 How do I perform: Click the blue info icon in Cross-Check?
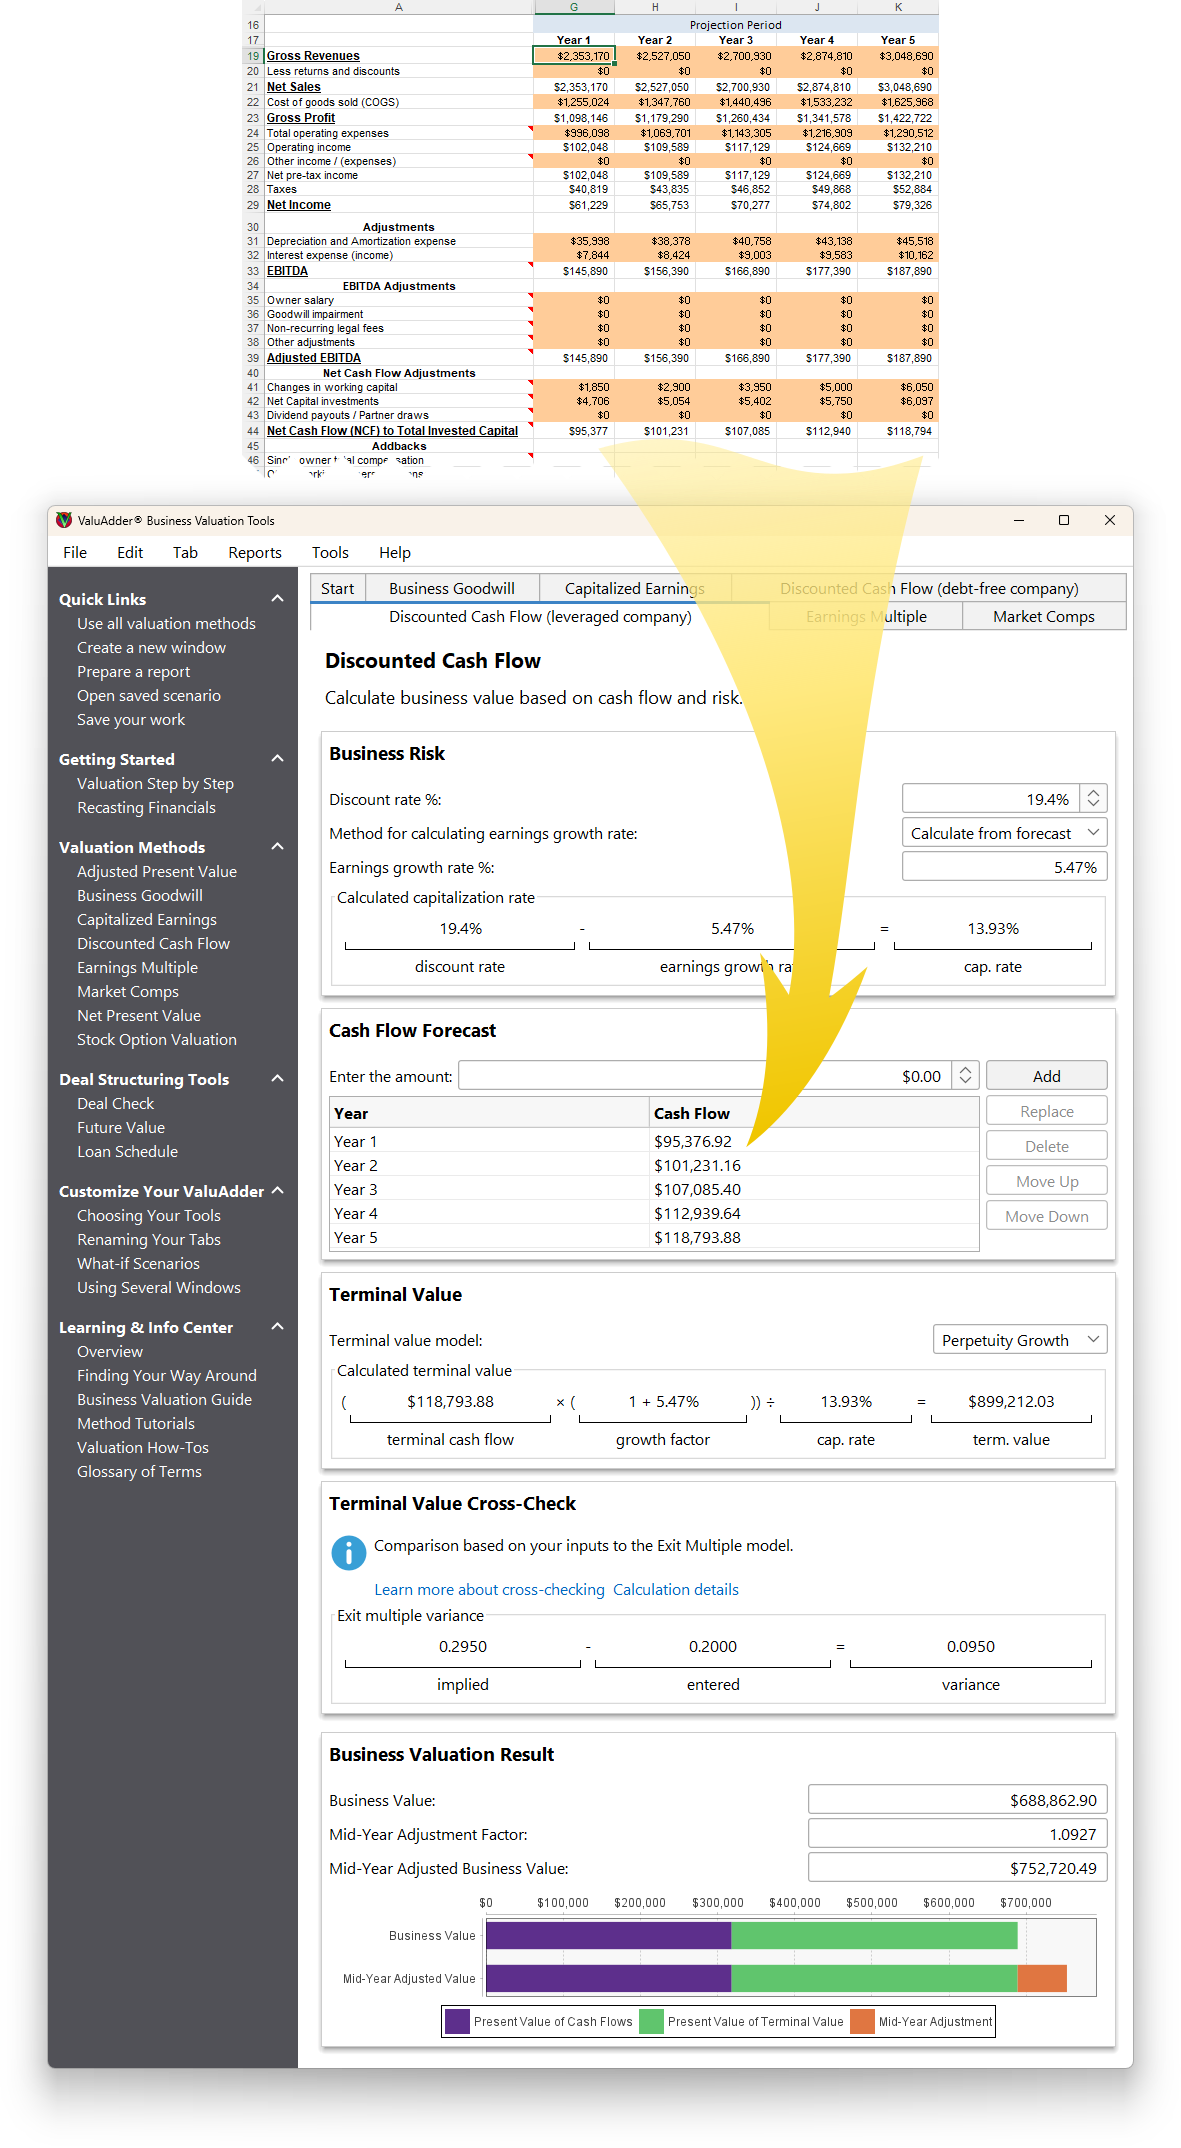click(348, 1552)
